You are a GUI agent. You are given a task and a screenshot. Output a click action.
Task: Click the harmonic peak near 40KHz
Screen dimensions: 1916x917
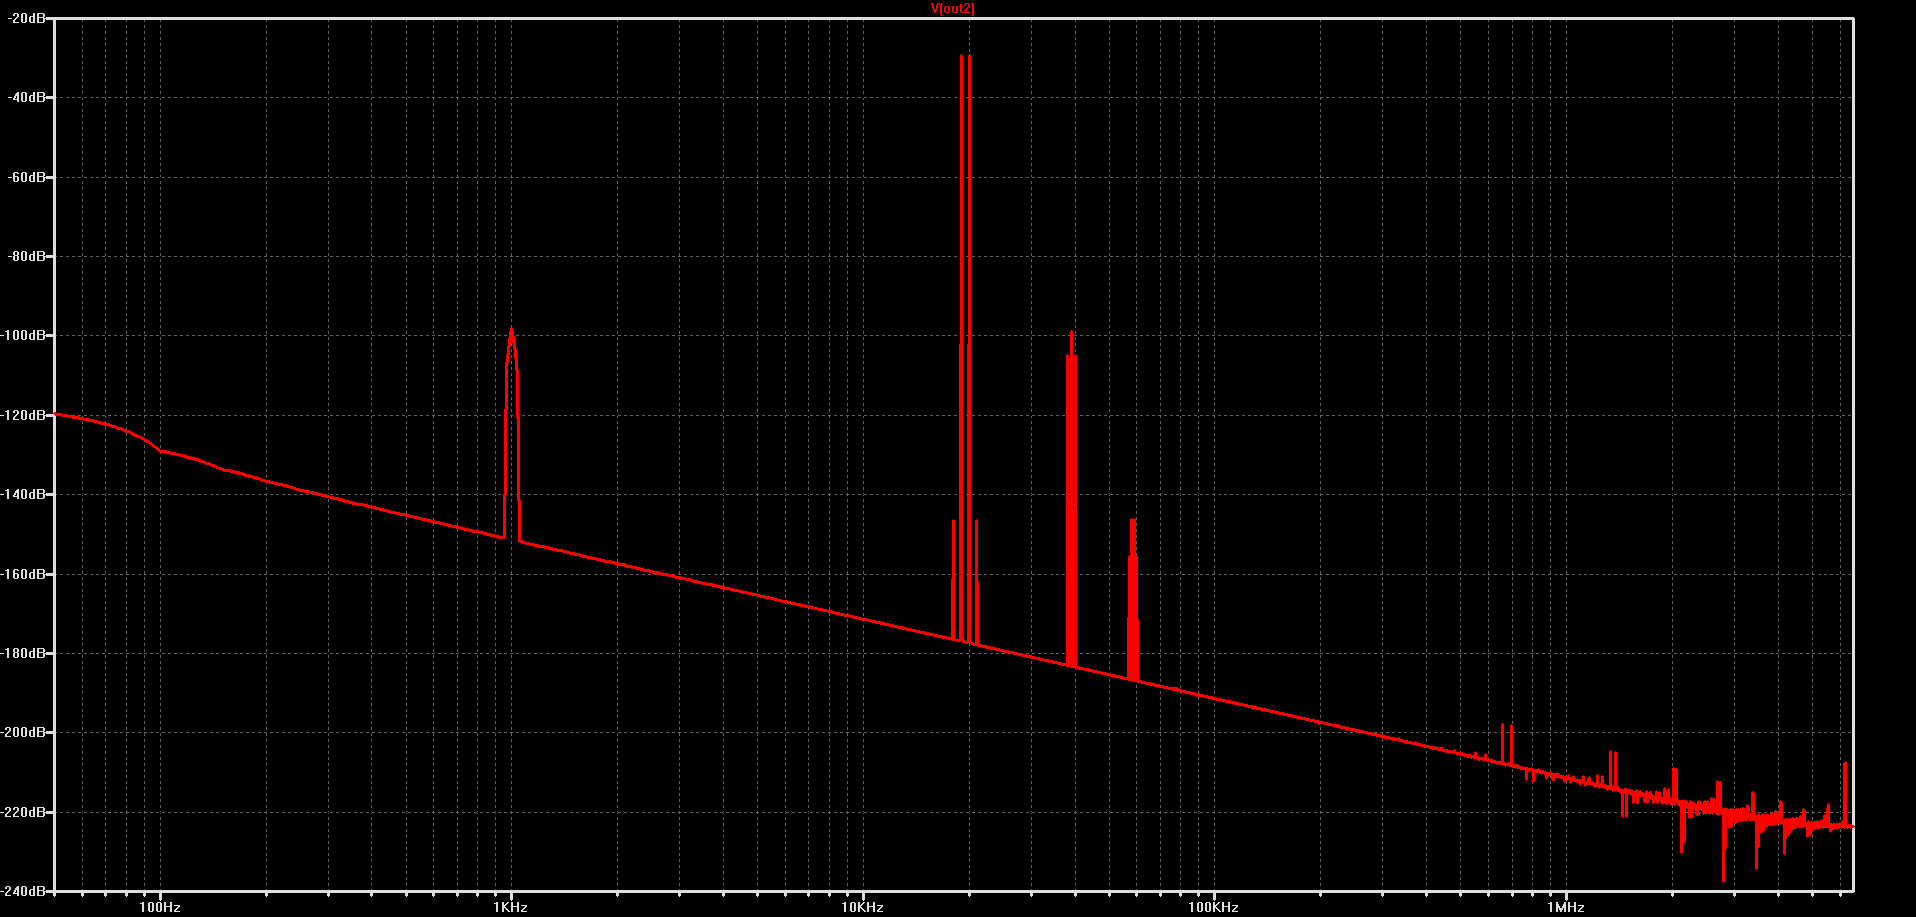[x=1071, y=334]
